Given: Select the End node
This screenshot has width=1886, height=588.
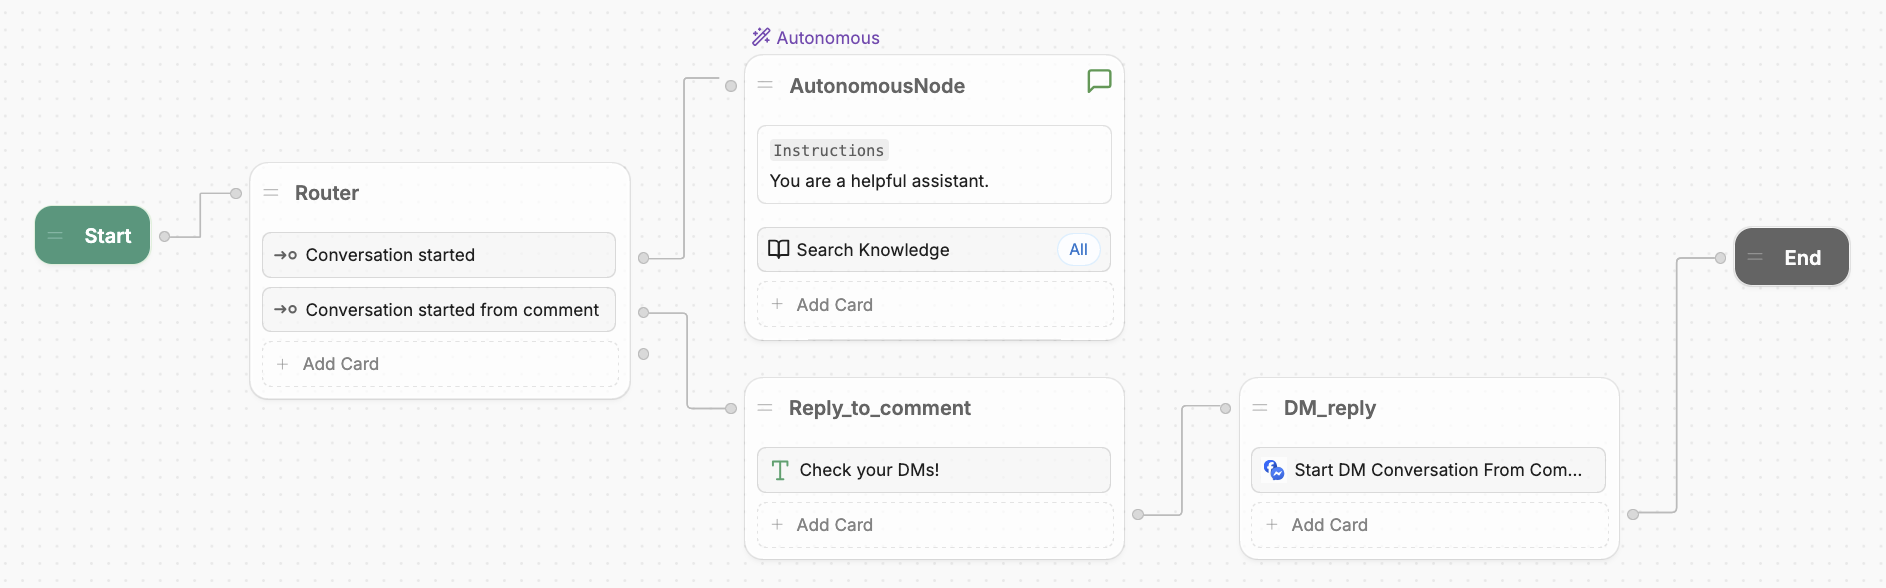Looking at the screenshot, I should [1792, 257].
